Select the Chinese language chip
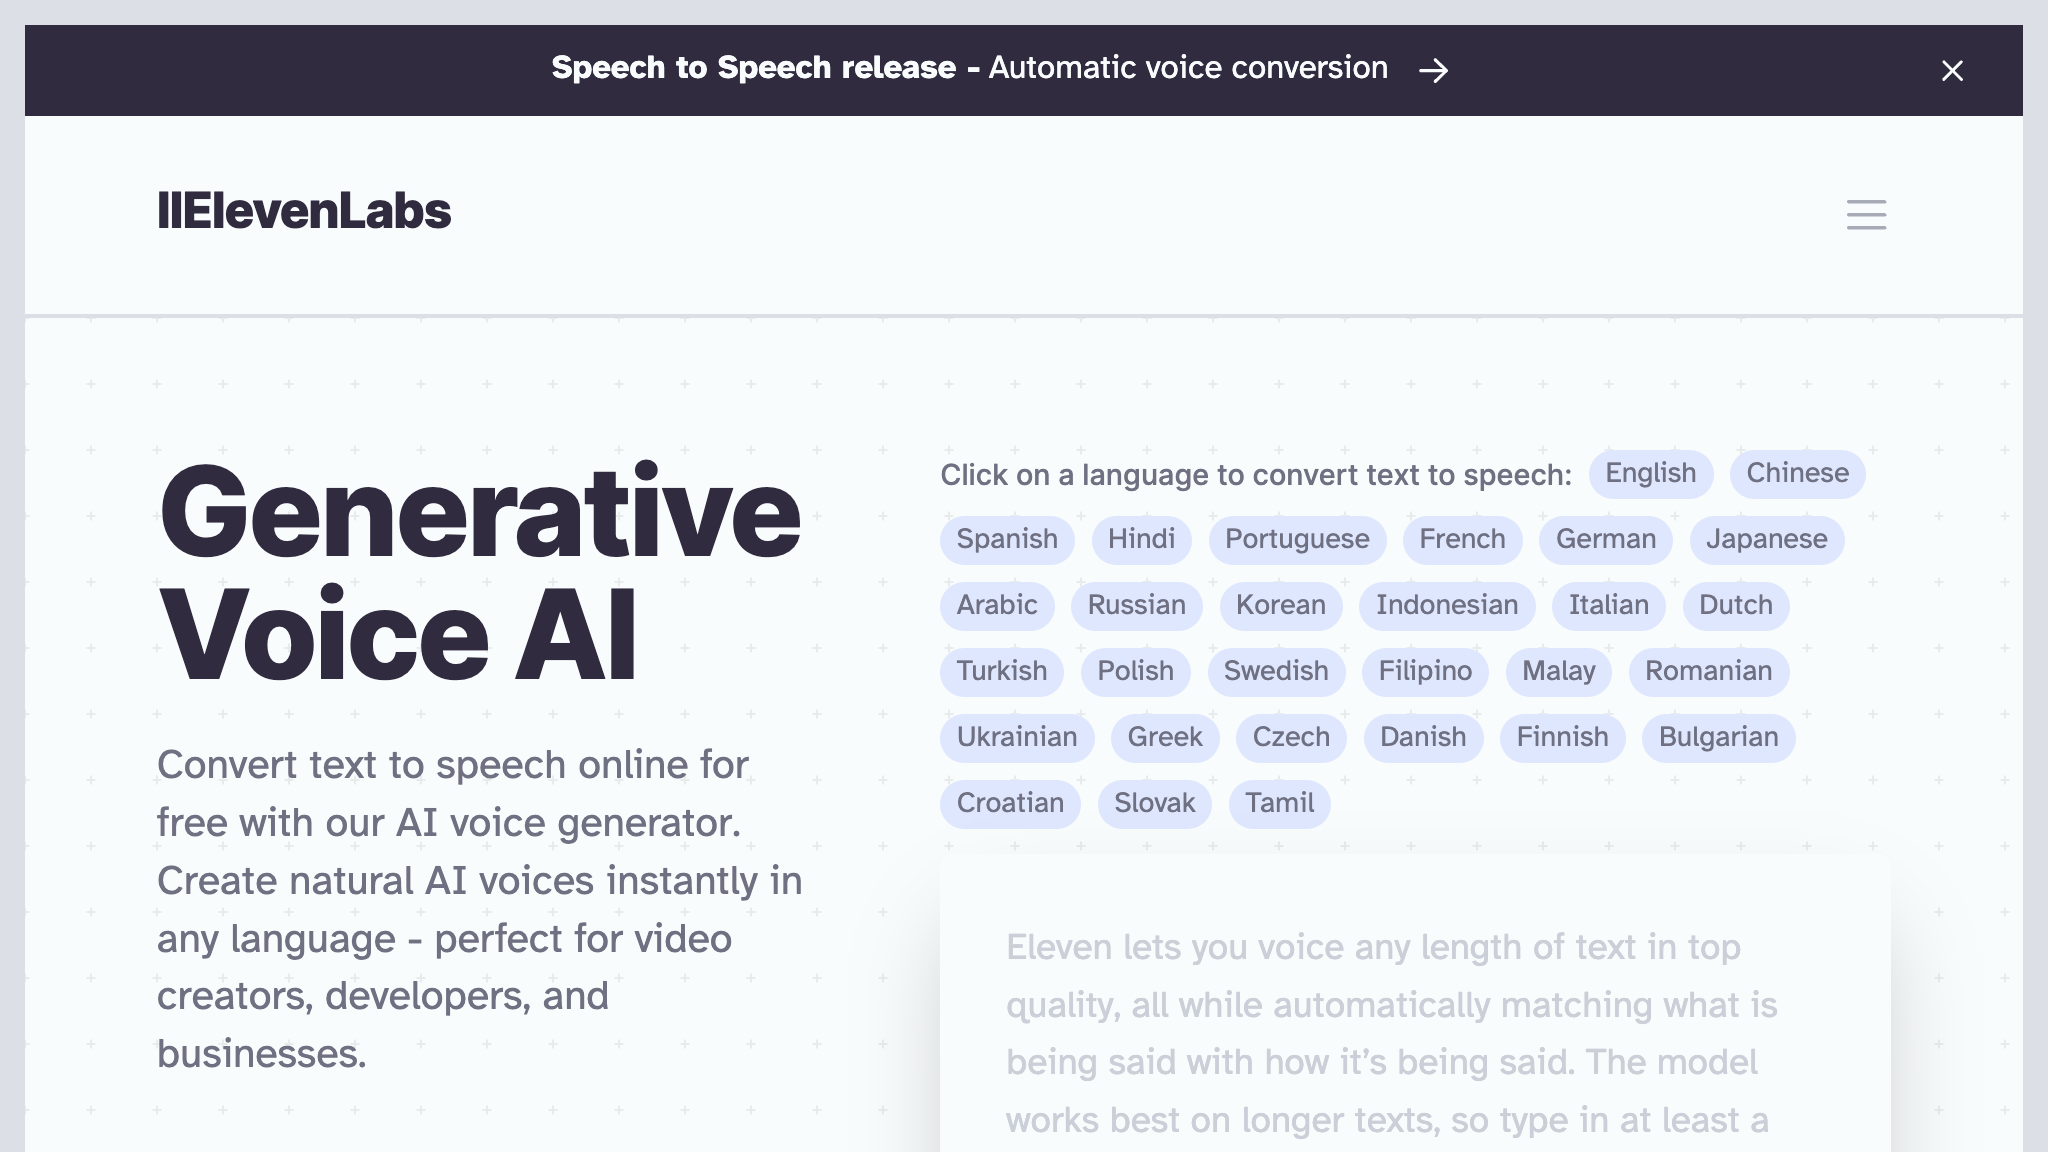2048x1152 pixels. coord(1797,473)
